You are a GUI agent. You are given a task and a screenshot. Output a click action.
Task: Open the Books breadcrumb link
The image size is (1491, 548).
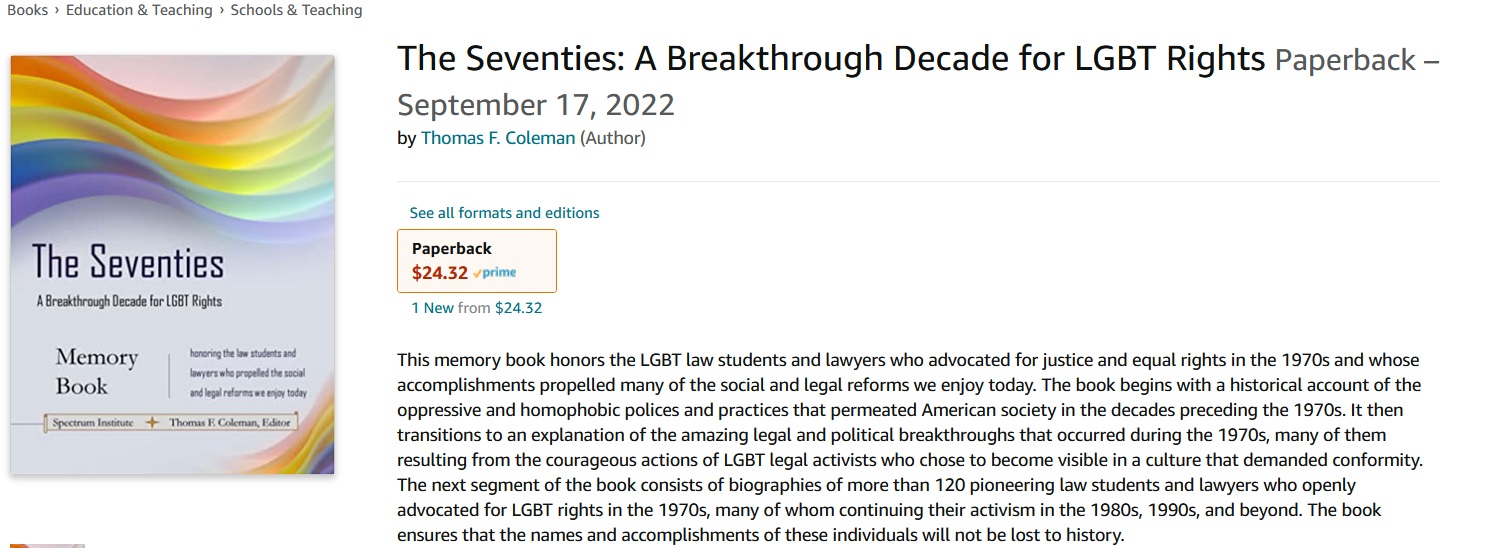click(27, 10)
